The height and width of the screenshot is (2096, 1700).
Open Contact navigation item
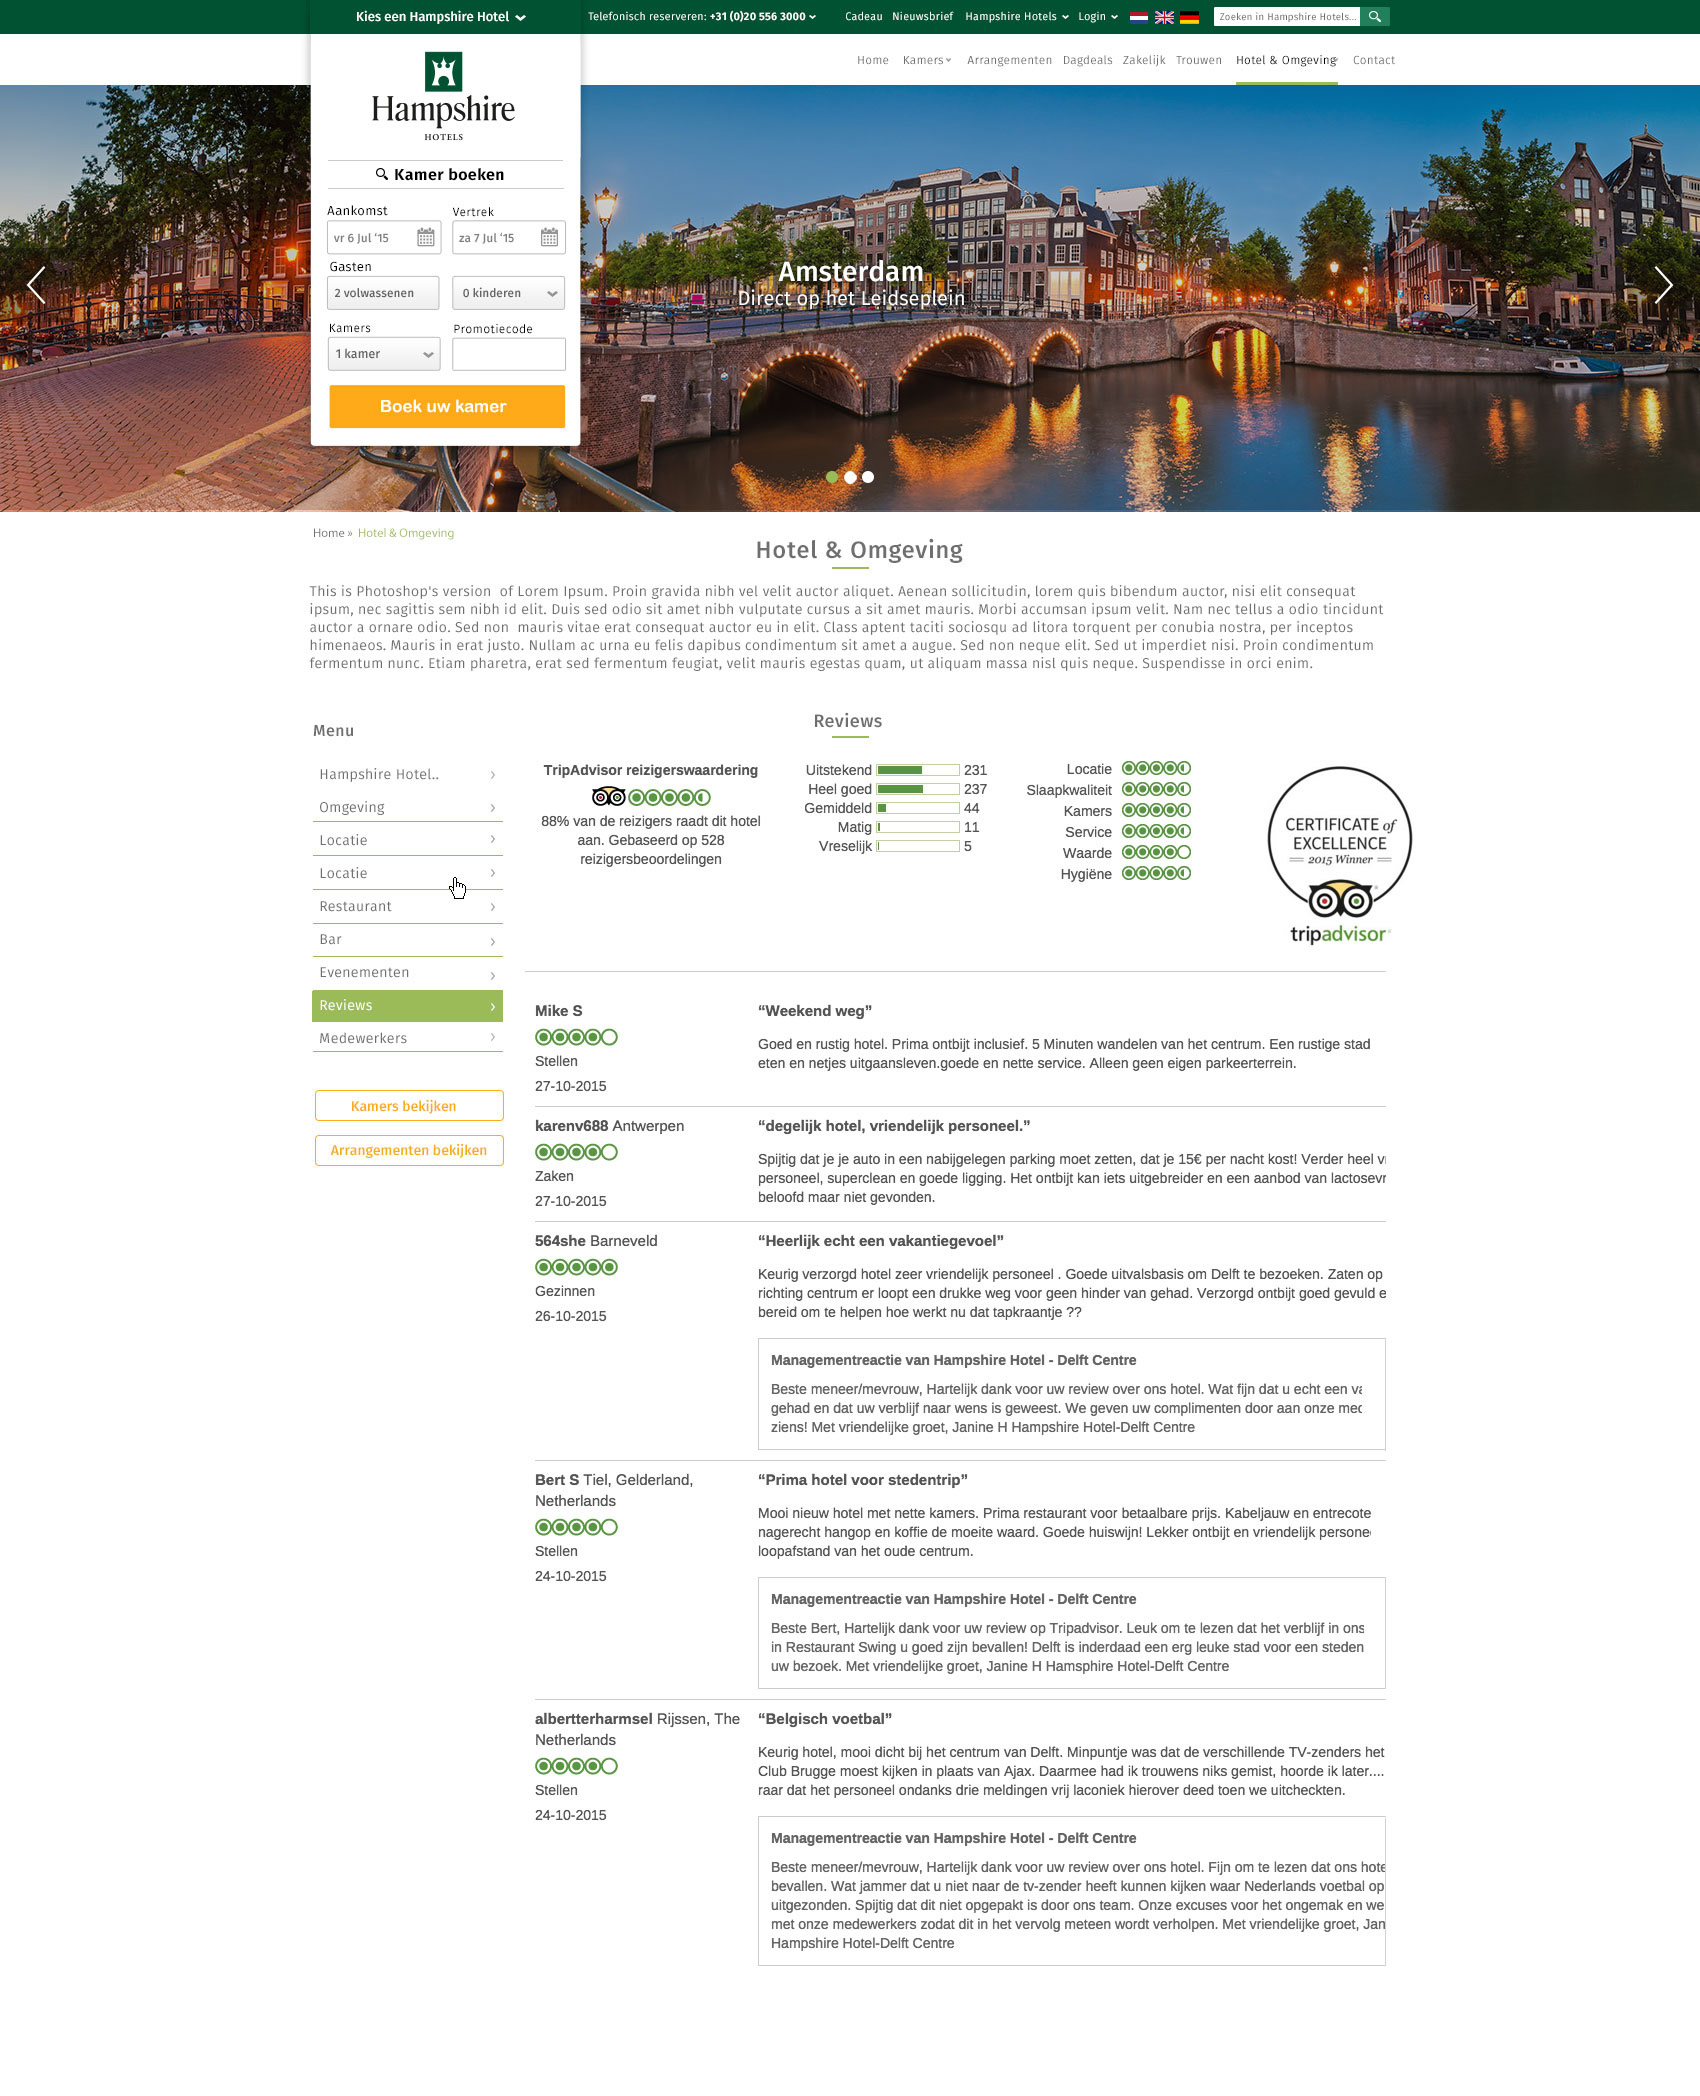click(1374, 60)
